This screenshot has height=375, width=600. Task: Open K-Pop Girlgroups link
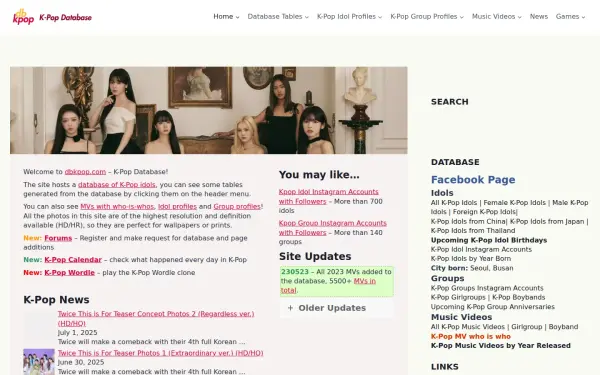coord(458,297)
